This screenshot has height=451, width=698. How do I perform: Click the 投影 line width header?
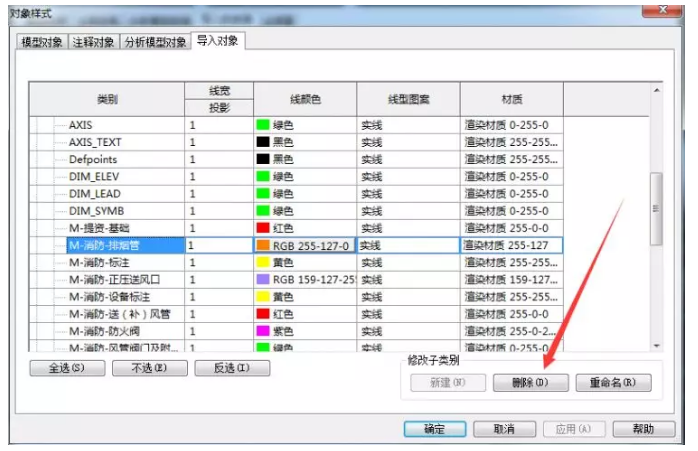click(219, 108)
